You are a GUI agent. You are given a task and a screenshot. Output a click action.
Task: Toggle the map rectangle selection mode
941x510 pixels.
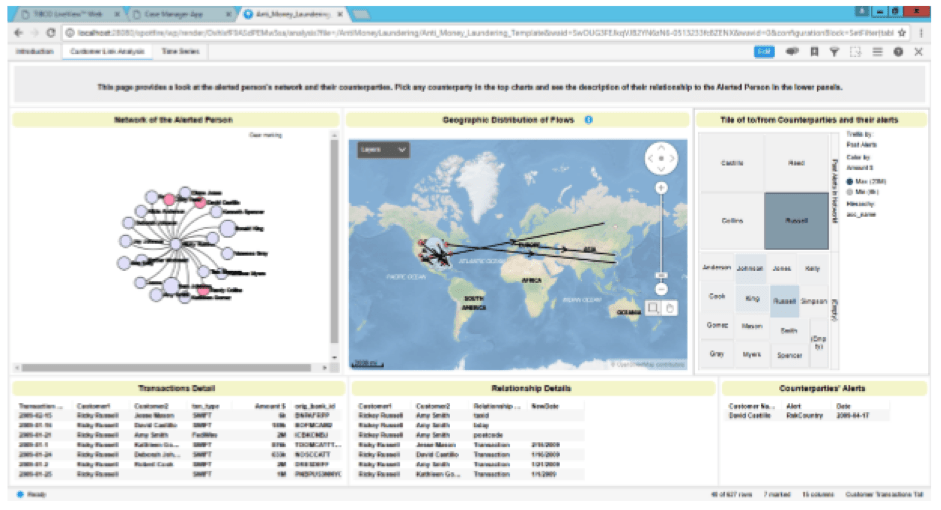653,308
